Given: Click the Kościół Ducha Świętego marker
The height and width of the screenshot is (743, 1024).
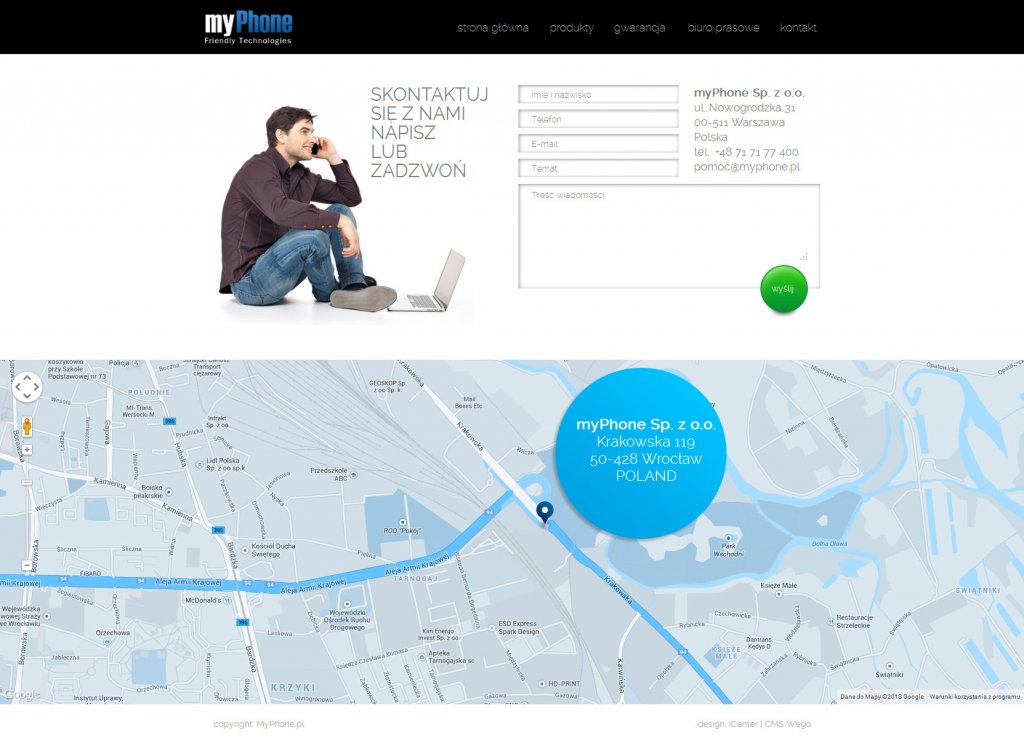Looking at the screenshot, I should click(x=245, y=550).
